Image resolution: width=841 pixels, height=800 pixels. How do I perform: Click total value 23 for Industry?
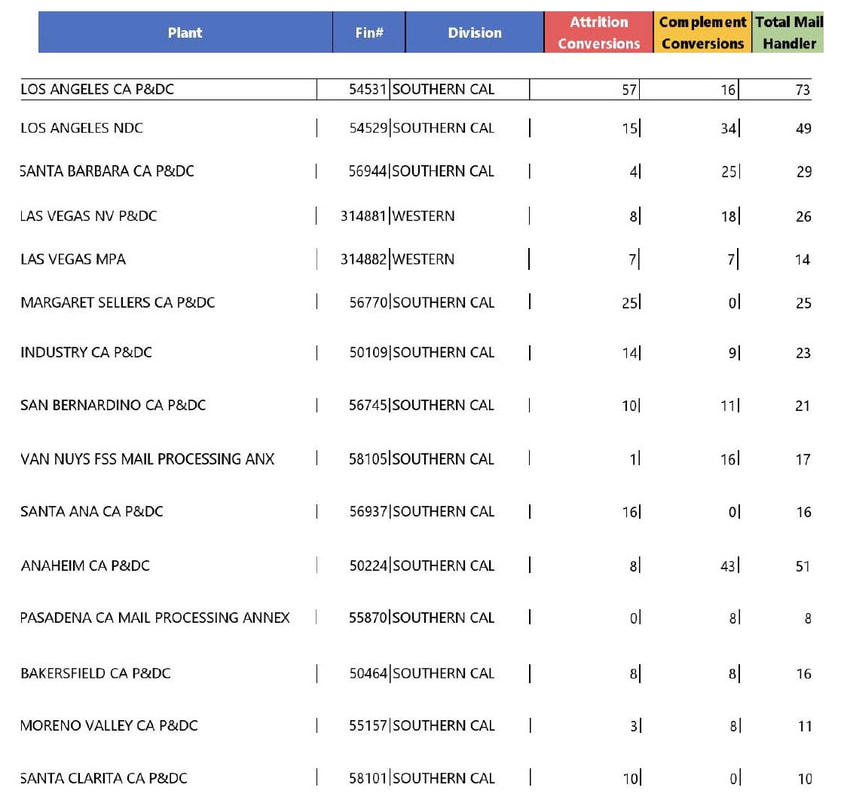(803, 353)
